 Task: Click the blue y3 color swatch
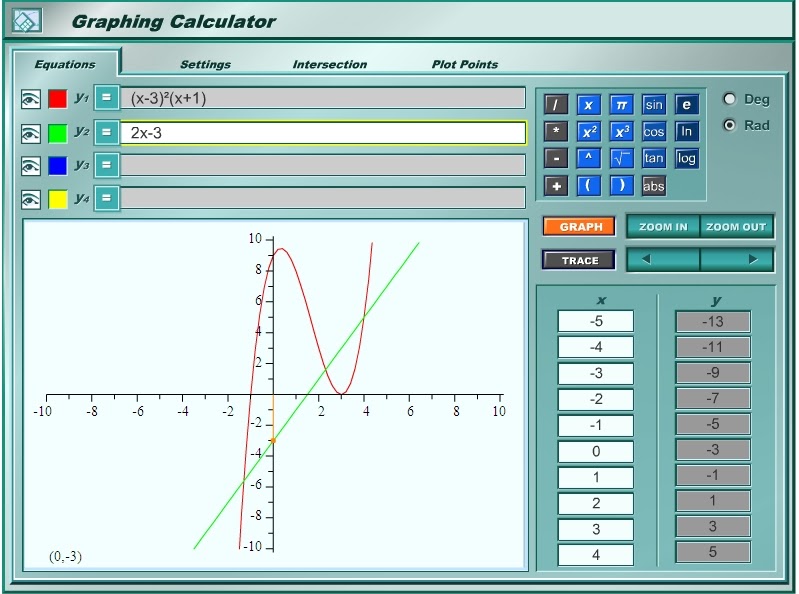tap(58, 166)
